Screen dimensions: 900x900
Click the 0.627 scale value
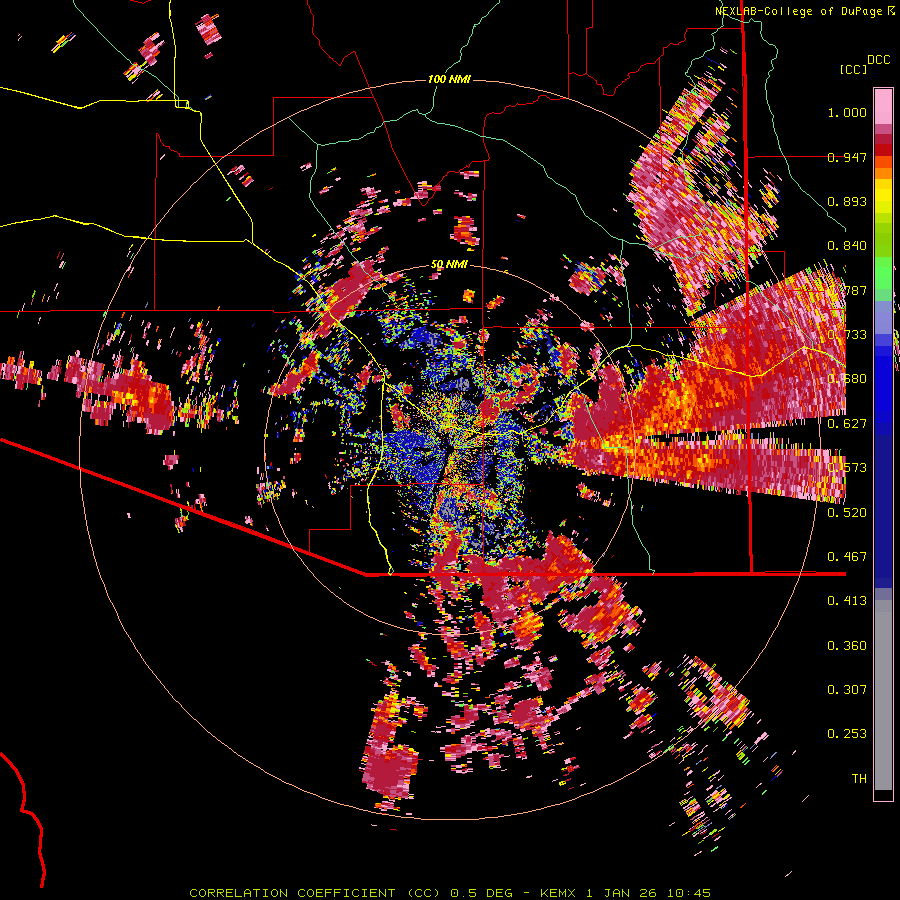point(847,424)
